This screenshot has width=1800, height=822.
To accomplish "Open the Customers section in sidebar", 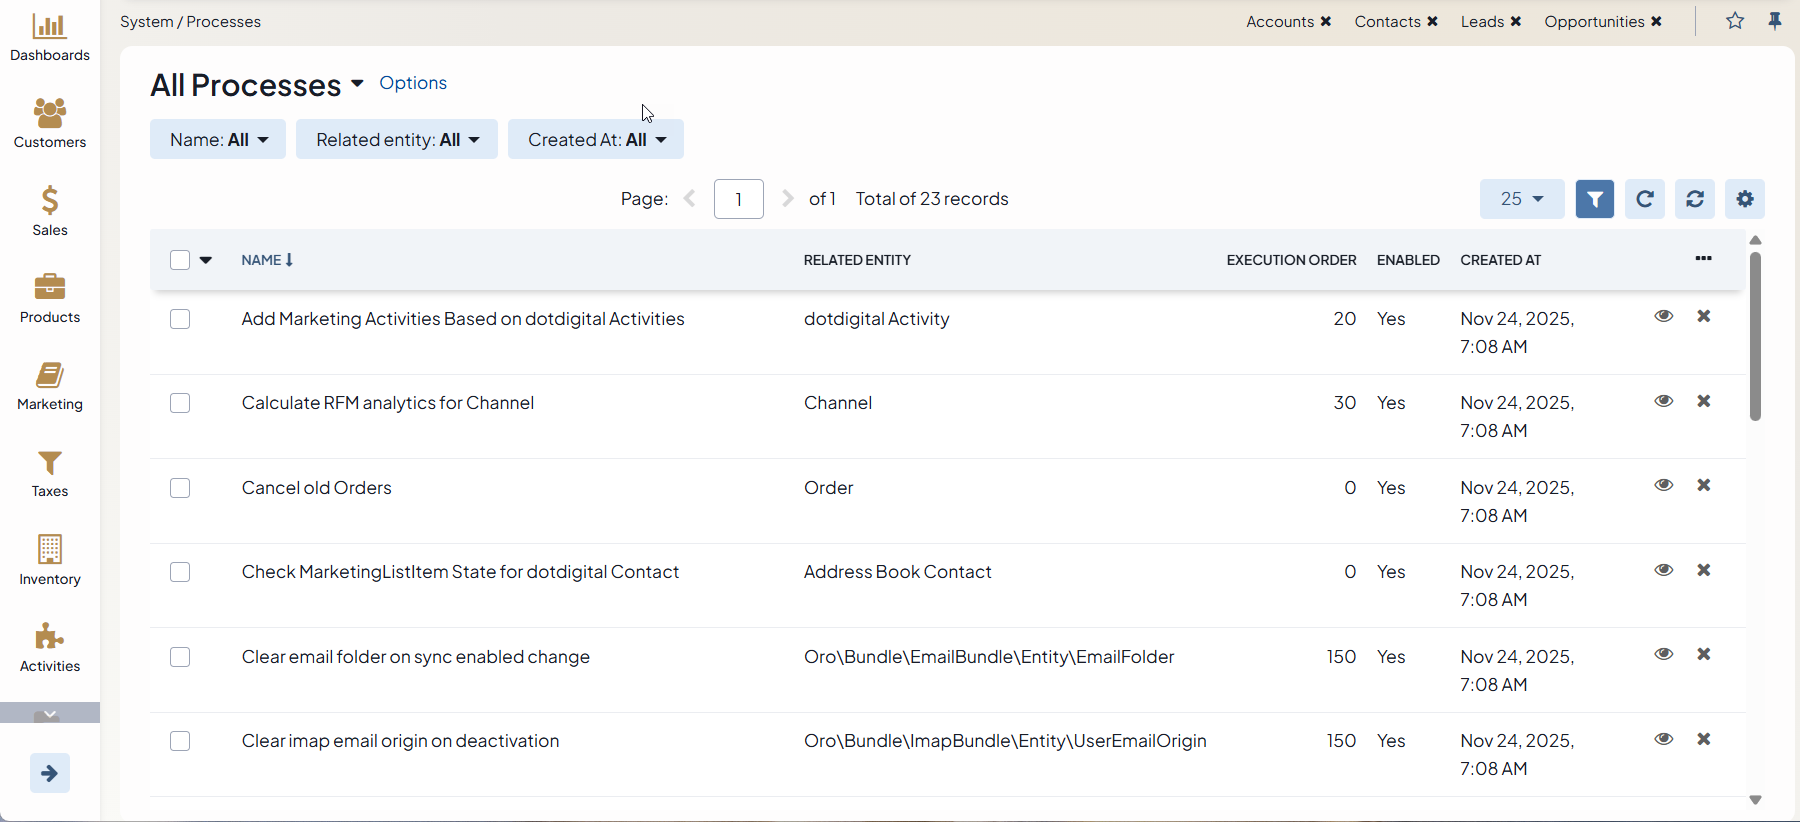I will 49,124.
